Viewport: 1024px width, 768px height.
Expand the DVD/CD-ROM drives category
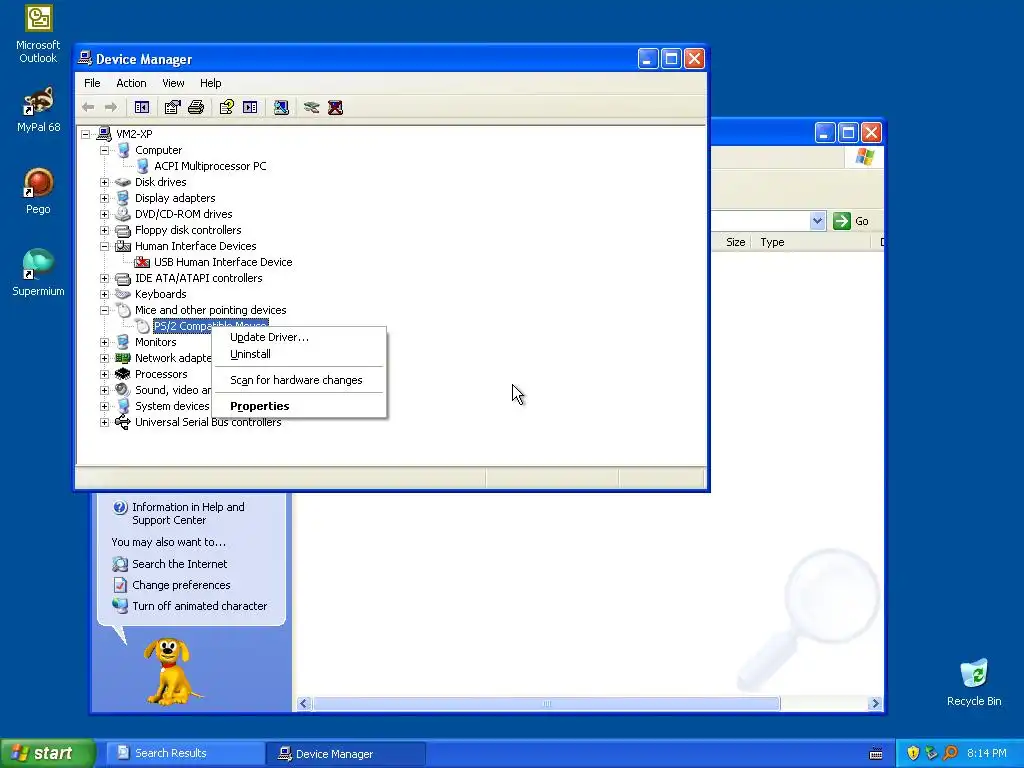click(x=104, y=214)
